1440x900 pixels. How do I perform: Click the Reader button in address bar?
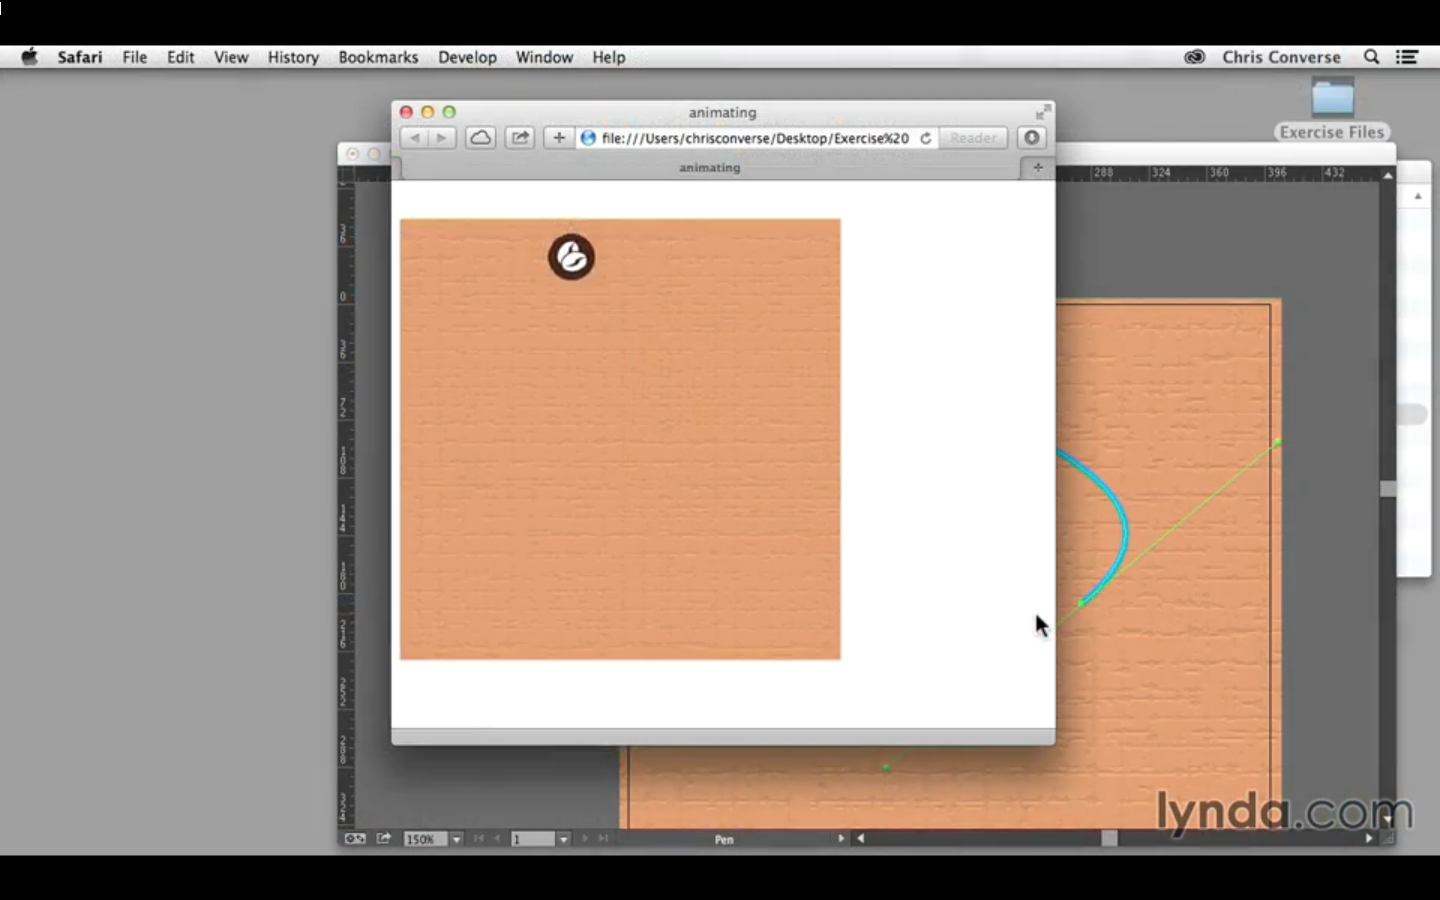click(x=973, y=138)
